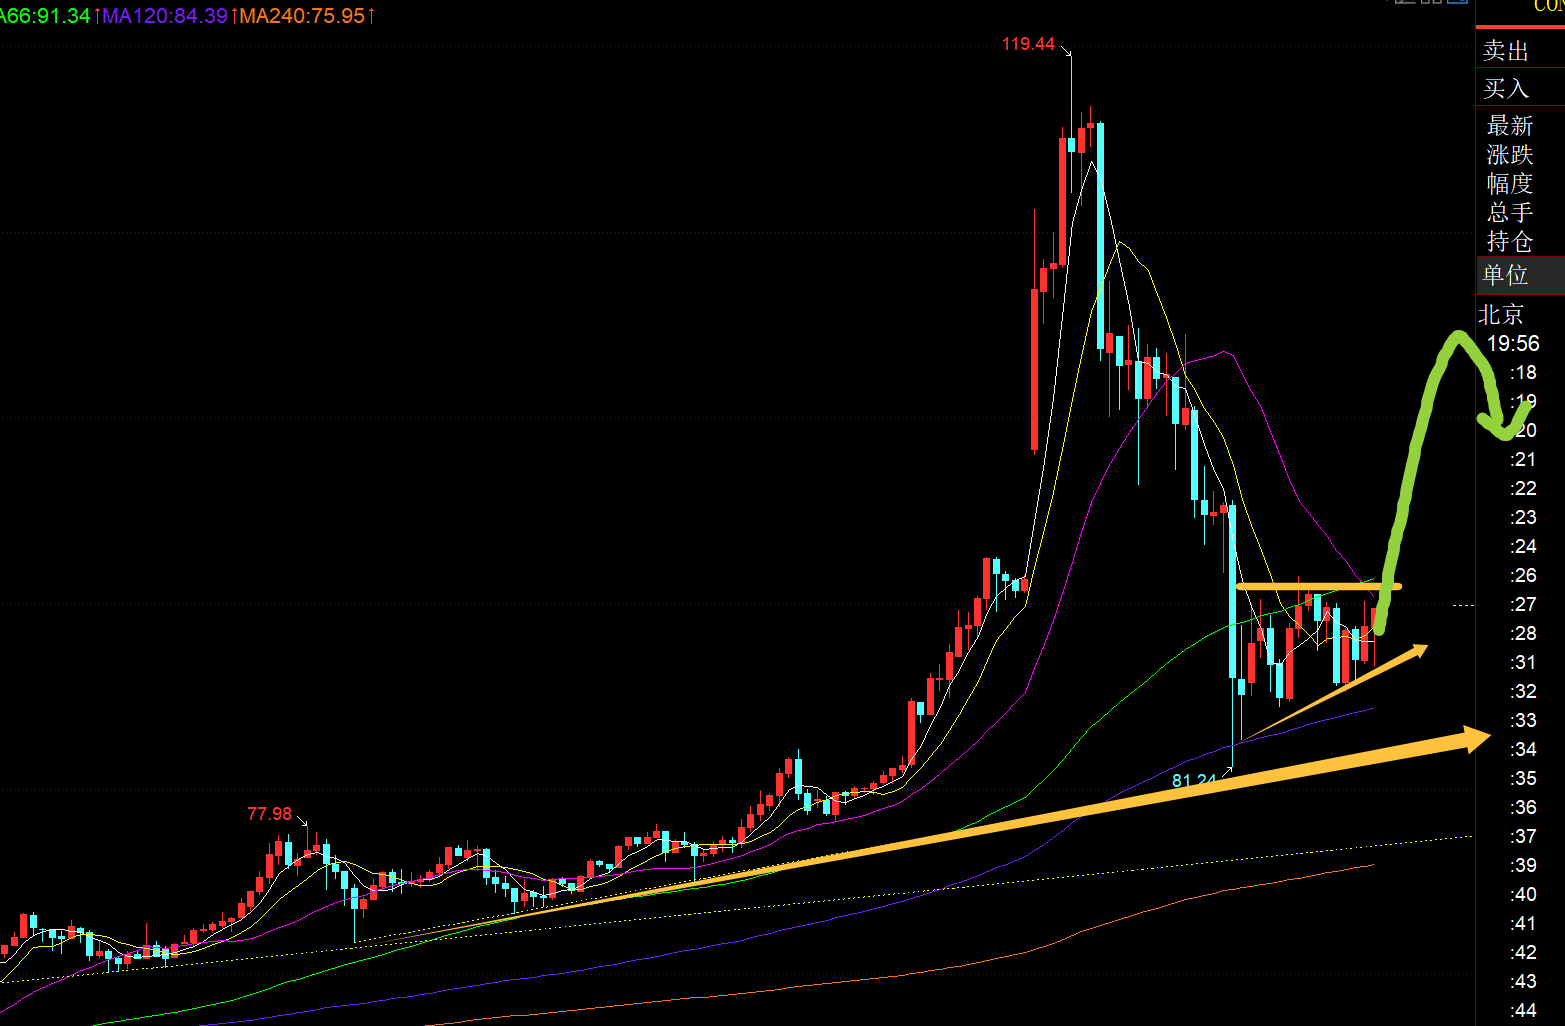Click the MA120 indicator label
This screenshot has height=1026, width=1565.
point(165,16)
